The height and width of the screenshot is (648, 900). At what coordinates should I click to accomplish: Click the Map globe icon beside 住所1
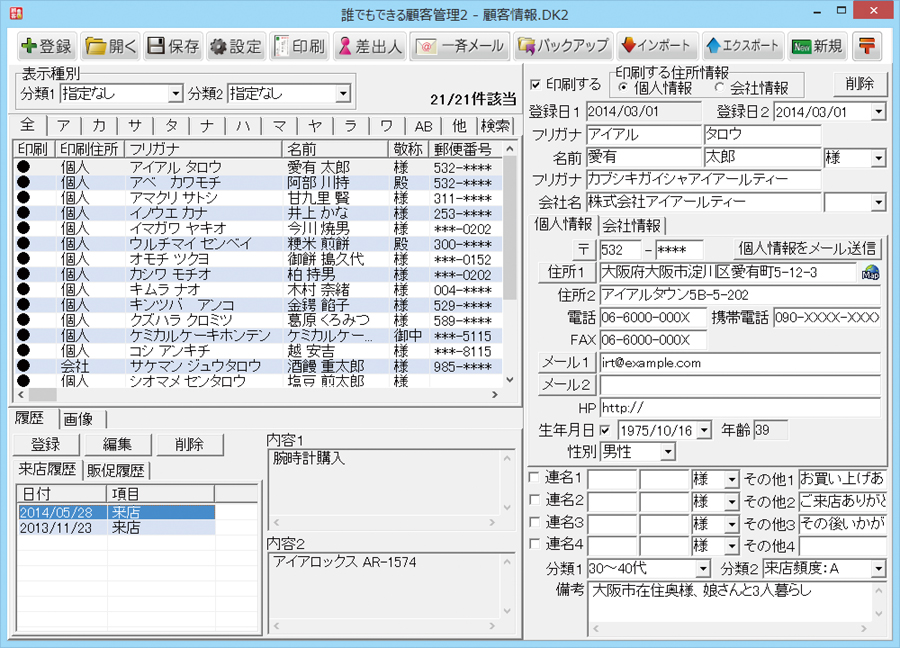[x=870, y=272]
